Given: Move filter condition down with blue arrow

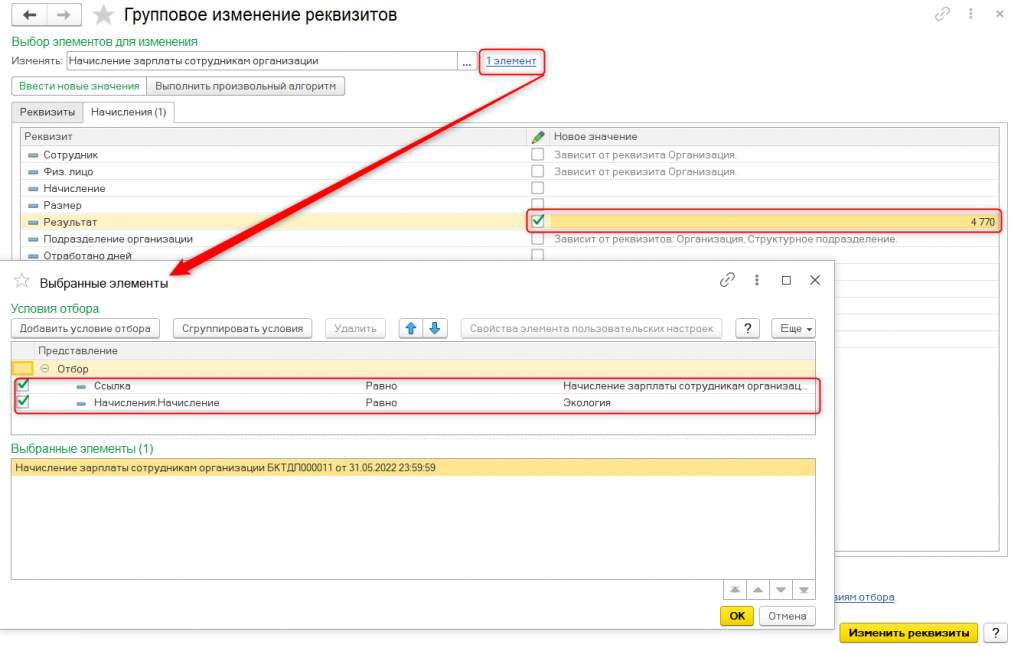Looking at the screenshot, I should tap(435, 328).
